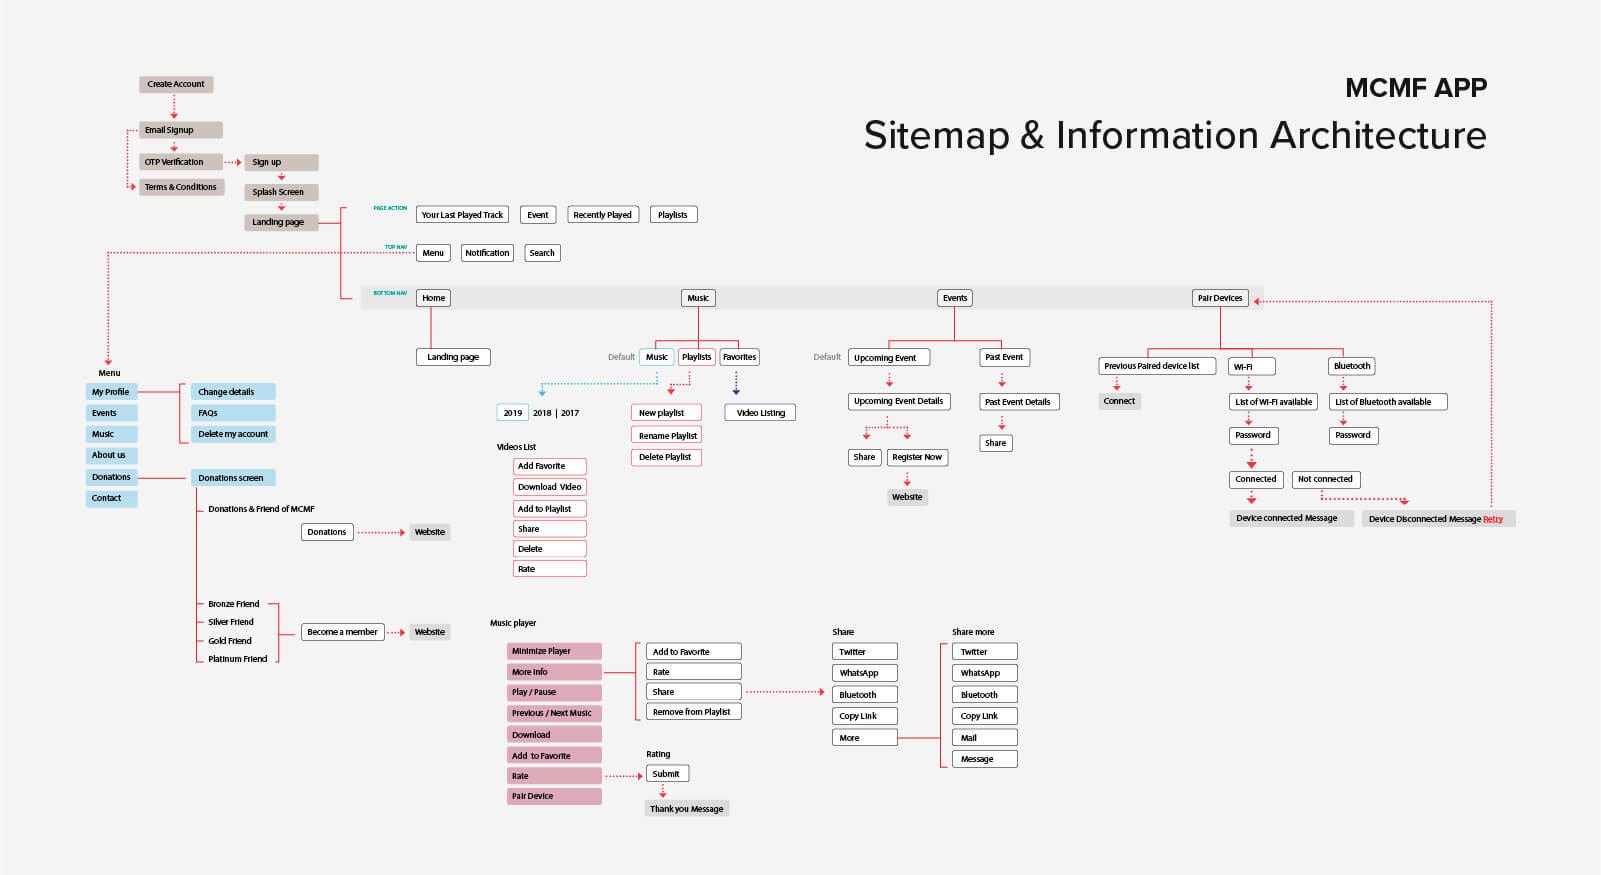
Task: Click the Create Account box
Action: tap(176, 84)
